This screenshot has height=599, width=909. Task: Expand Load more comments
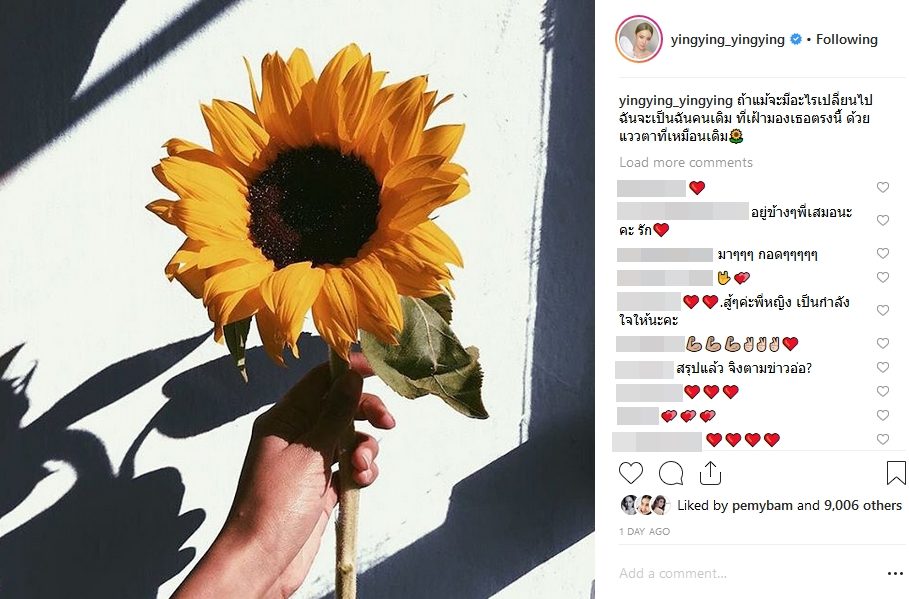click(x=686, y=162)
